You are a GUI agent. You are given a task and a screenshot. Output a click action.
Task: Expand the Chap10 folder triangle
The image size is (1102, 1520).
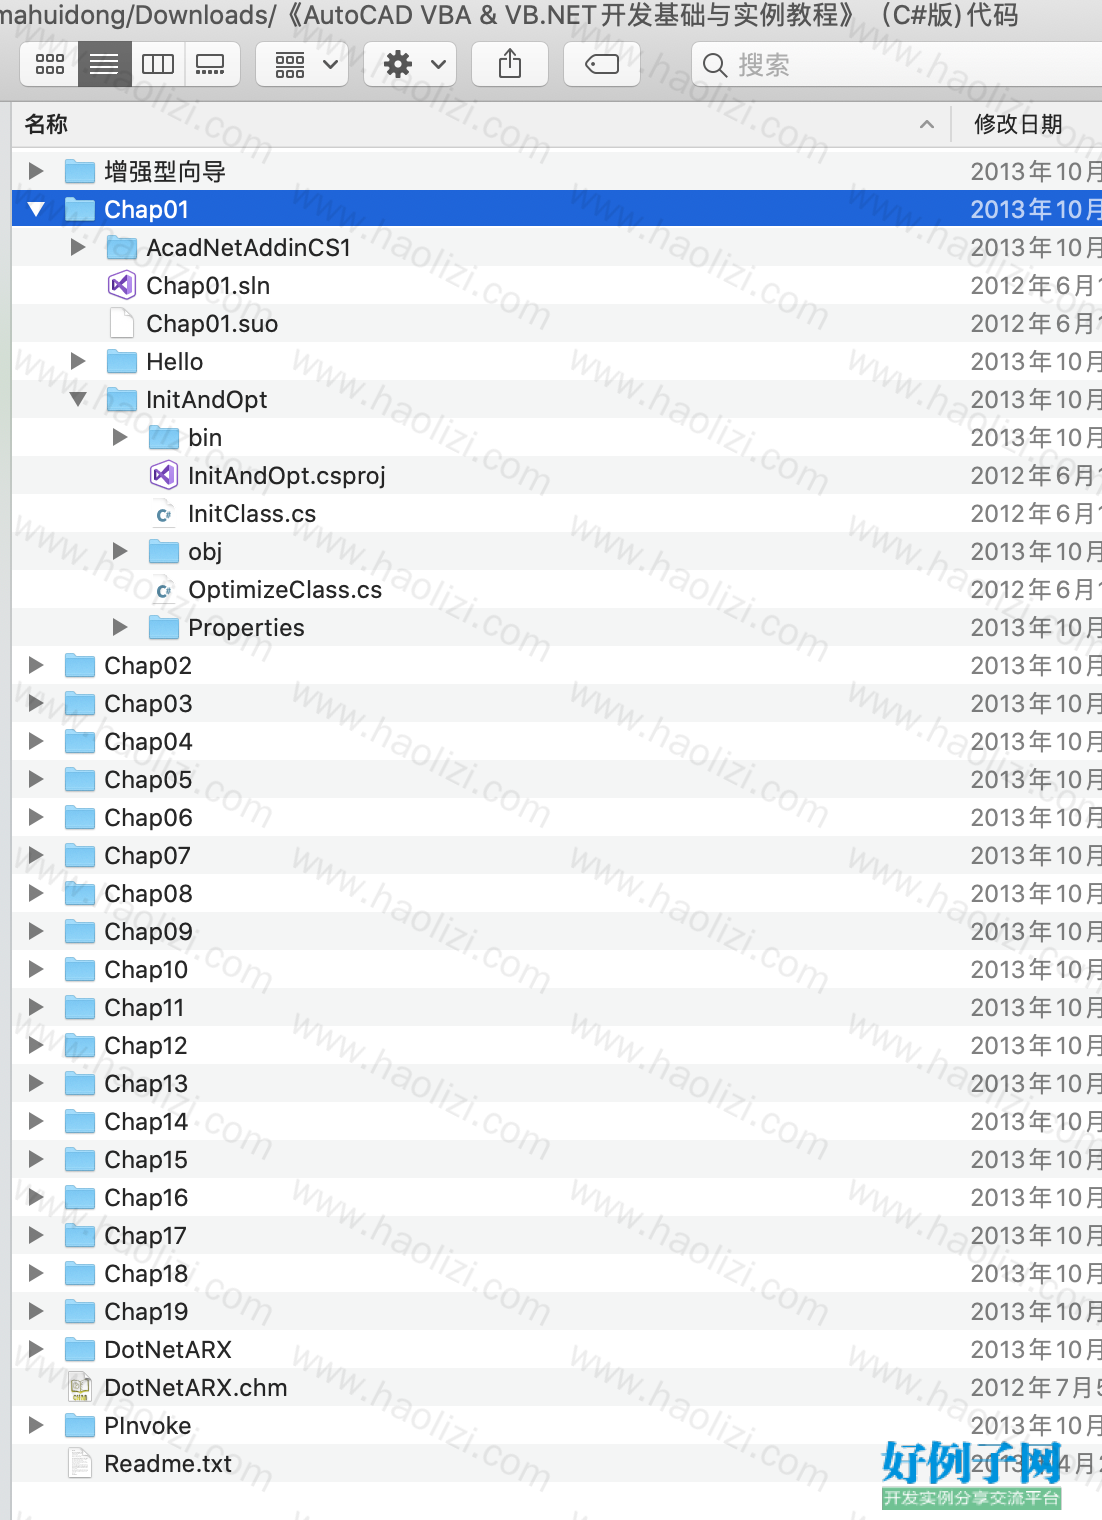pyautogui.click(x=36, y=969)
